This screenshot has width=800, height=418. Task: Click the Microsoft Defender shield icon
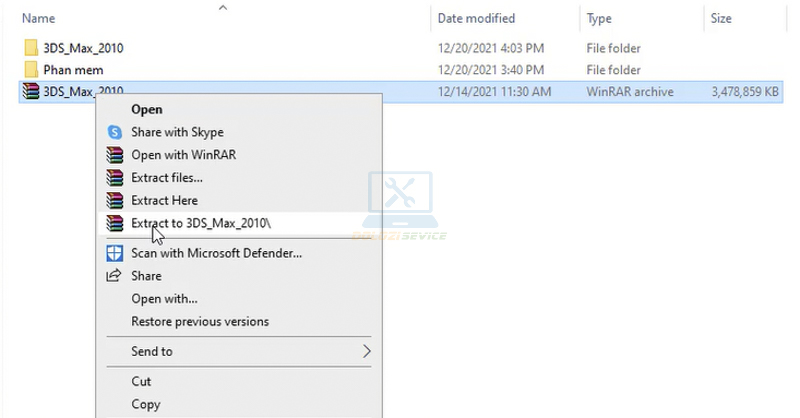[x=114, y=253]
